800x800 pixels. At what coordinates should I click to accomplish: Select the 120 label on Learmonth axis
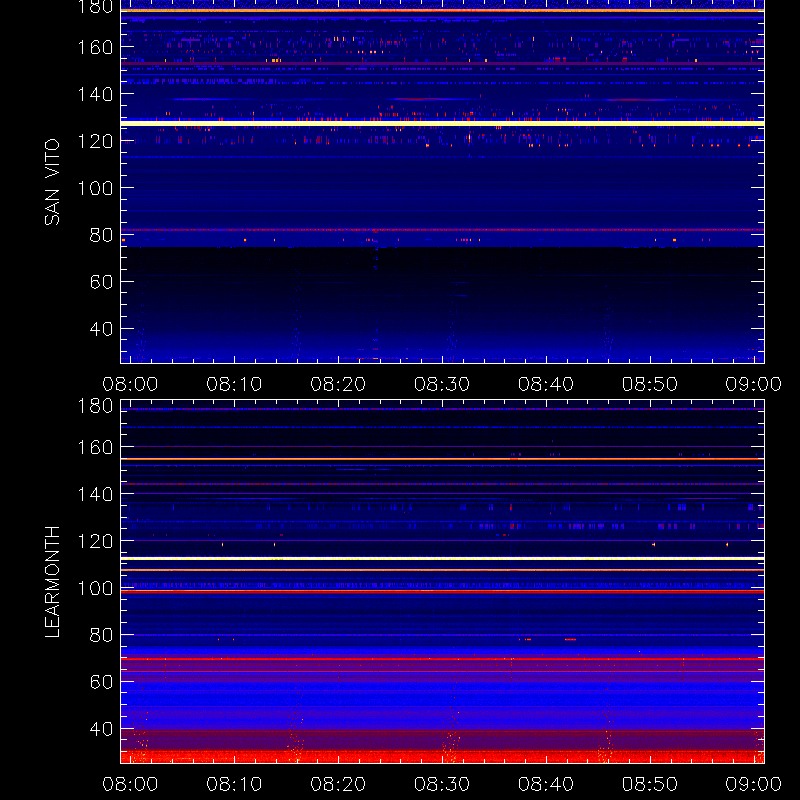coord(95,541)
